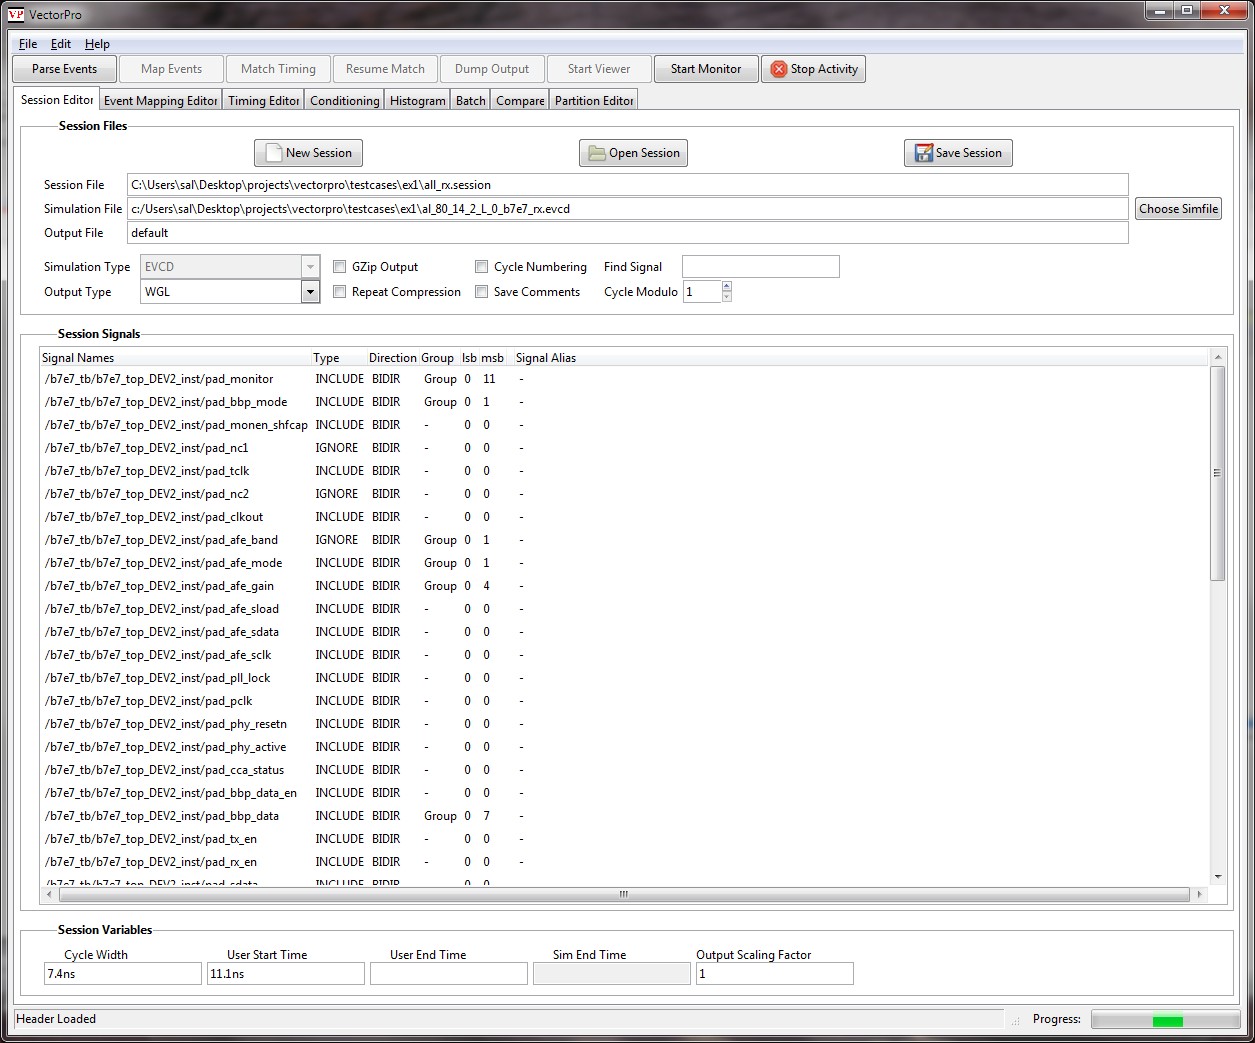Click the New Session page icon

tap(271, 152)
